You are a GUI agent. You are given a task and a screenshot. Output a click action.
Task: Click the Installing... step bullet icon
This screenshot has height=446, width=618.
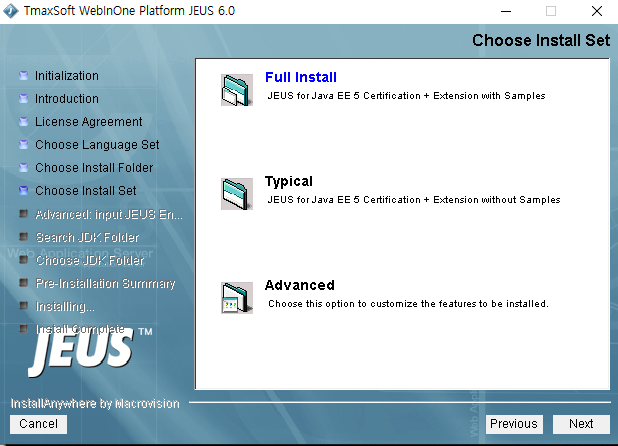[24, 305]
